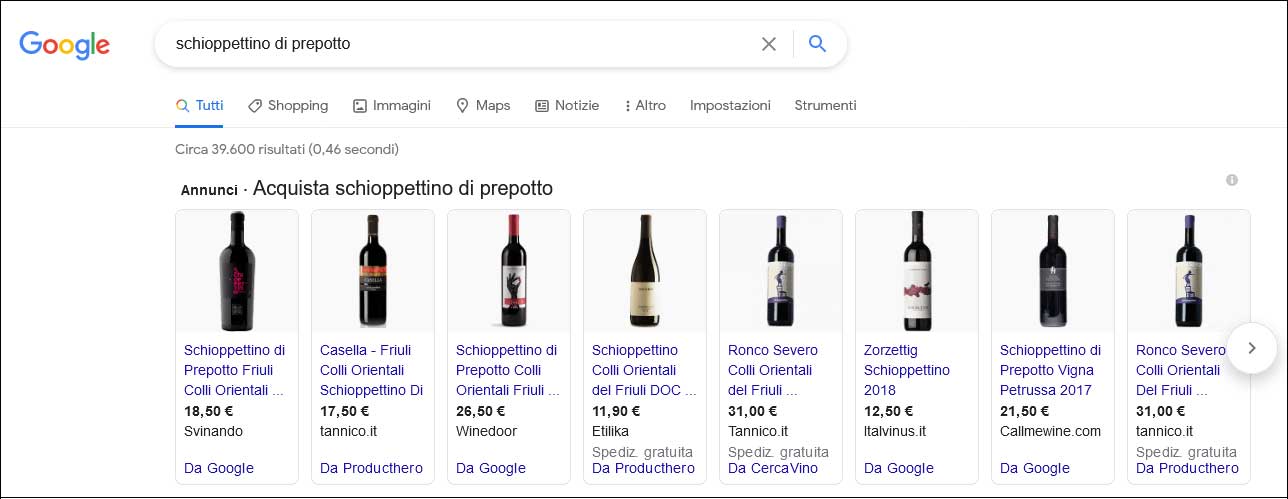Screen dimensions: 1288x499
Task: Open Casella - Friuli Colli Orientali link
Action: click(371, 370)
